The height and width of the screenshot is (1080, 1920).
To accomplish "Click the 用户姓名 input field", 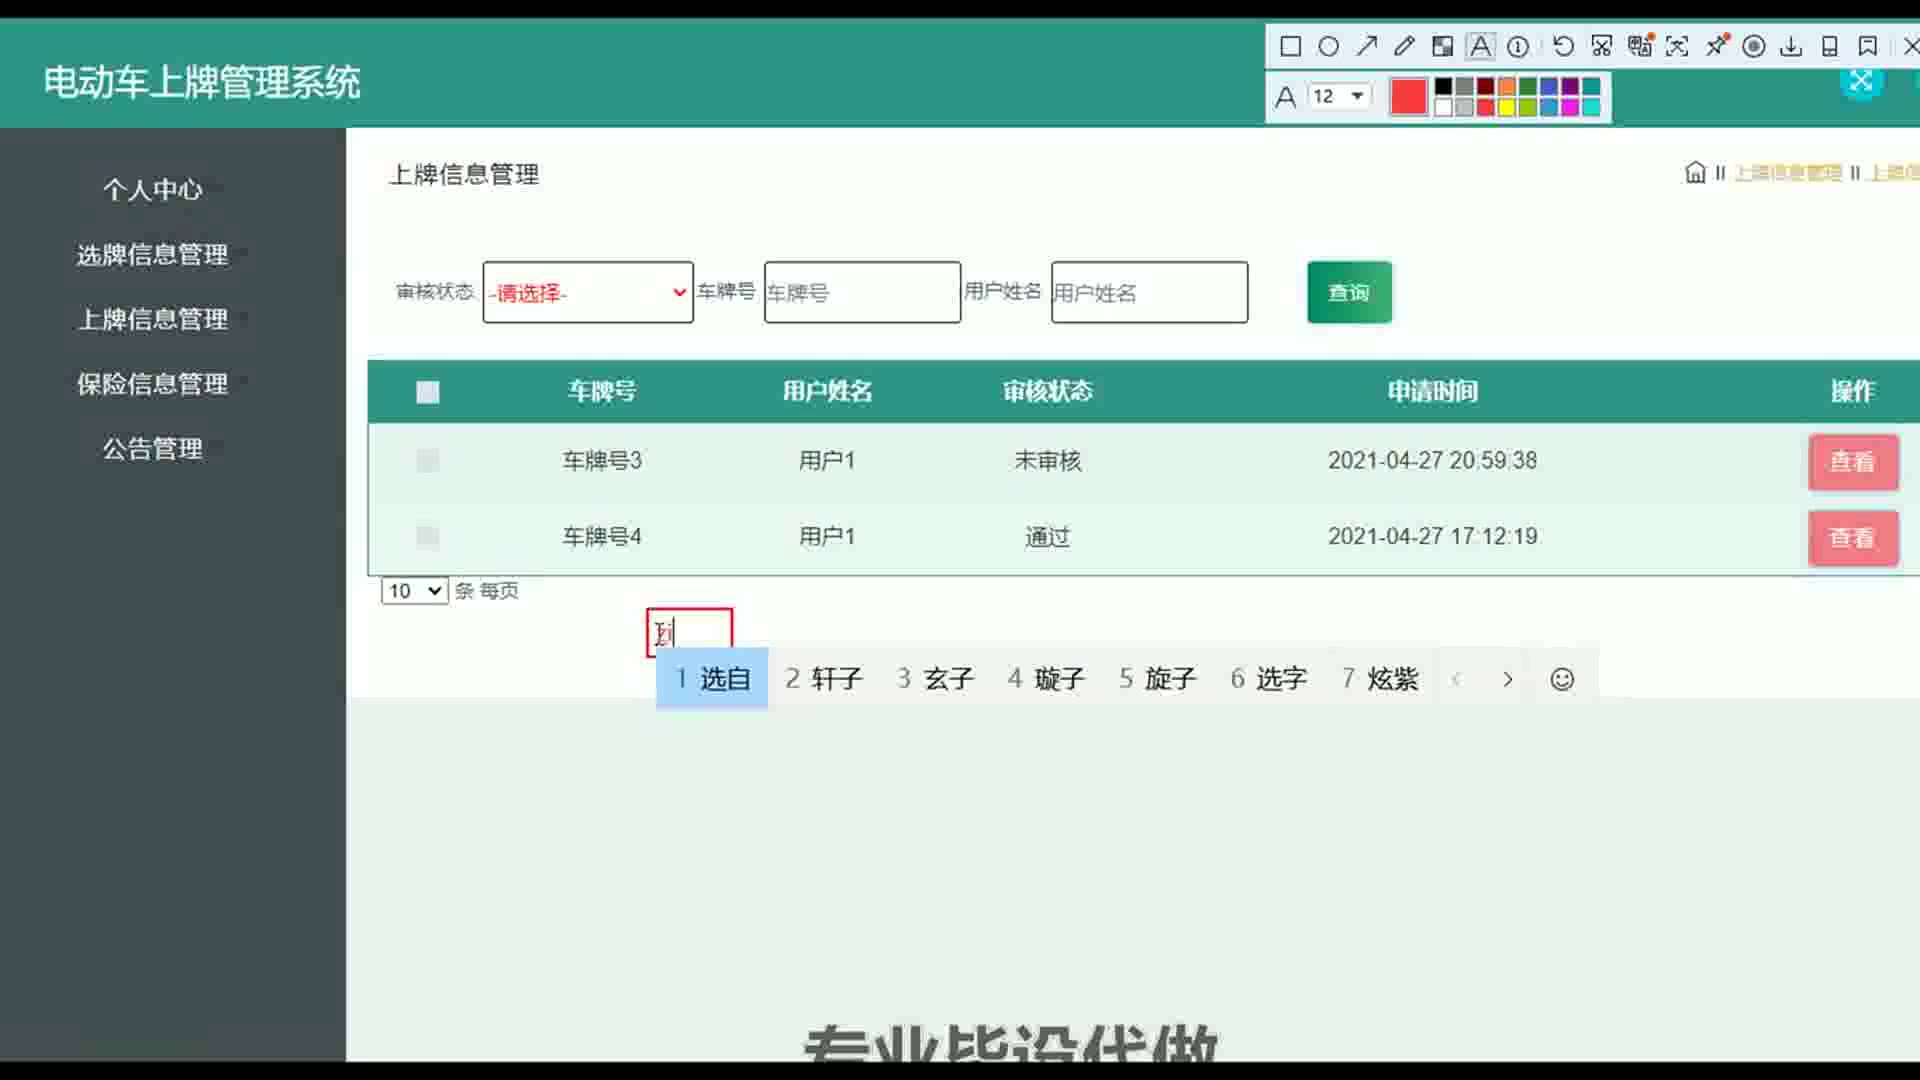I will 1148,292.
